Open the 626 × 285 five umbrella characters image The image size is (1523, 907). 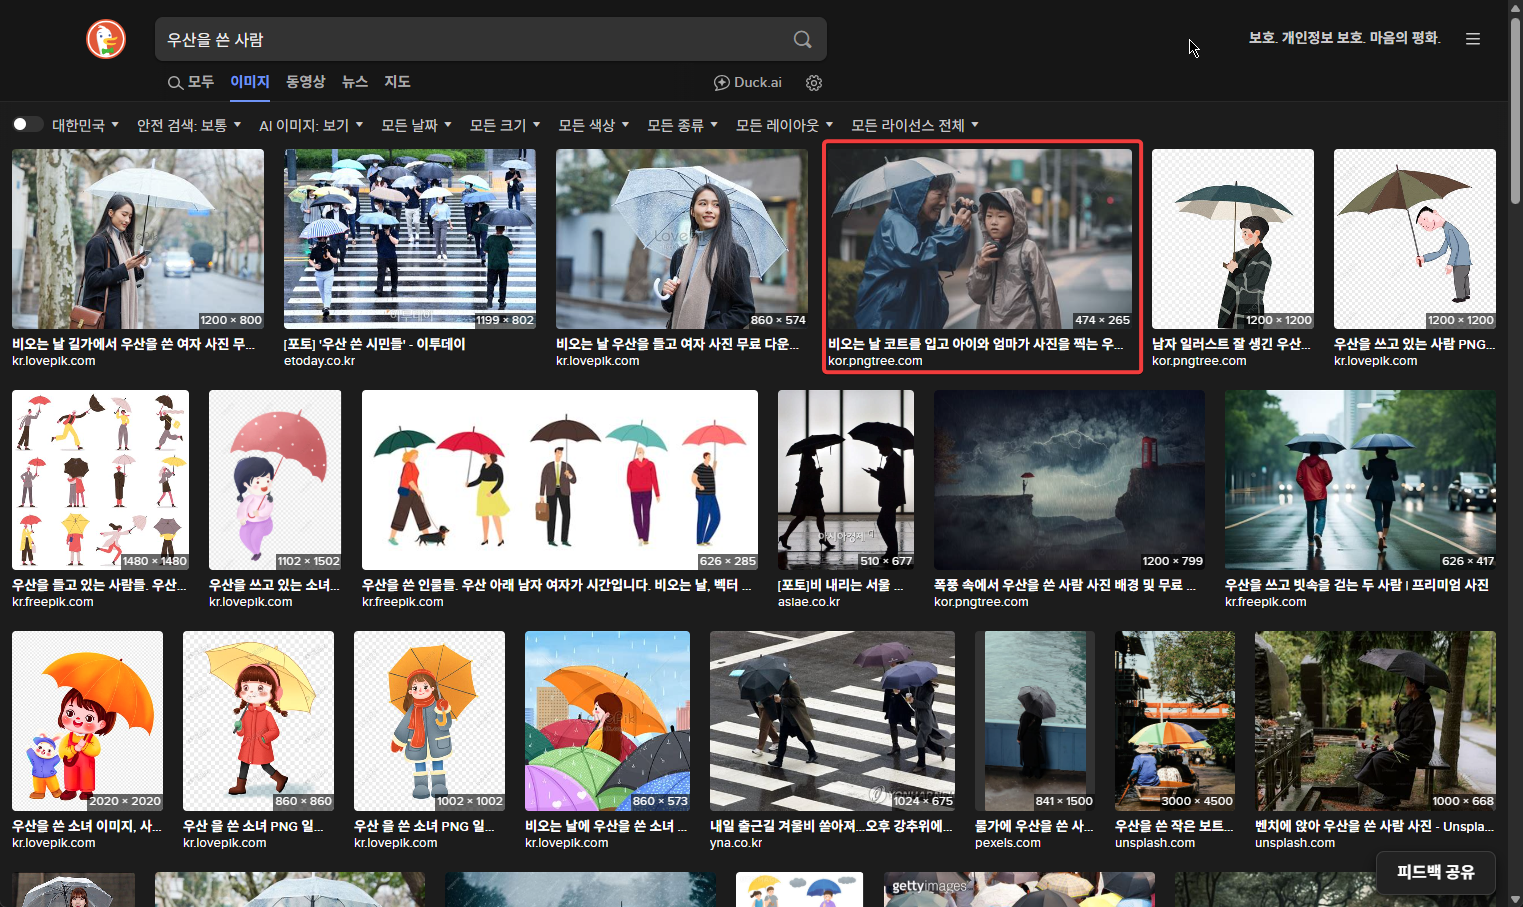(x=560, y=480)
